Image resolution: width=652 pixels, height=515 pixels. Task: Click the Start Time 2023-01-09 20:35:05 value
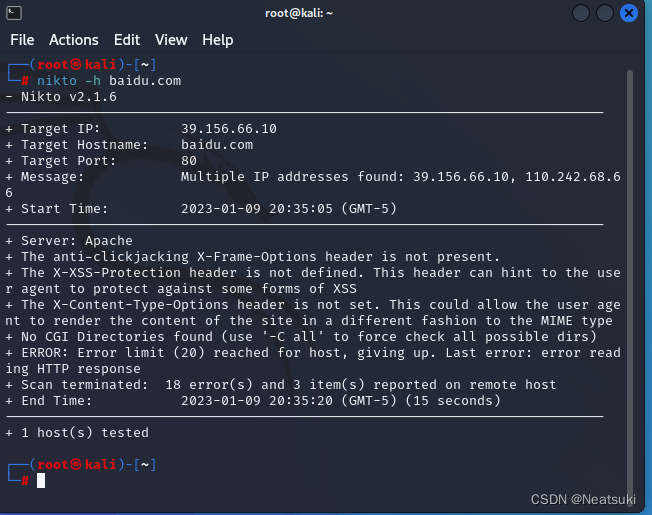(x=289, y=209)
